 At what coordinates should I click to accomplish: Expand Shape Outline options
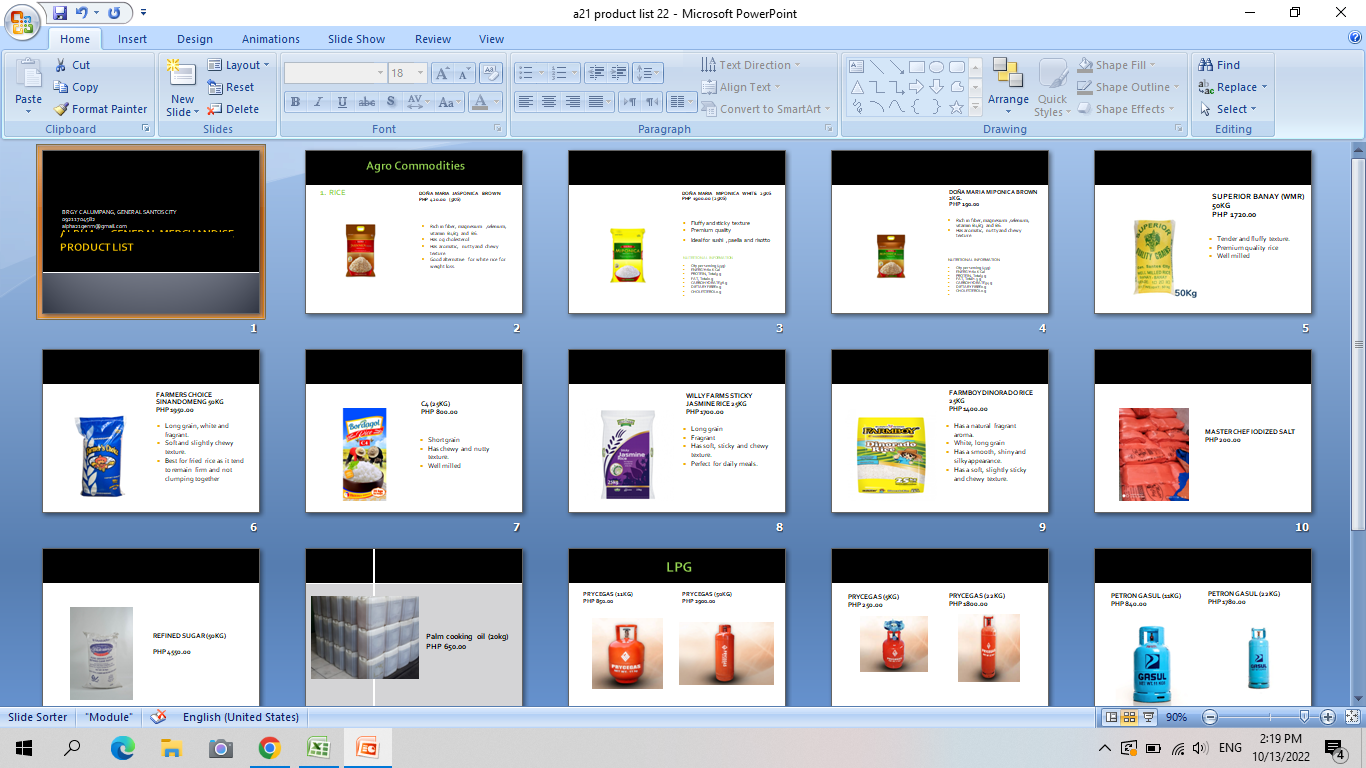pyautogui.click(x=1128, y=87)
